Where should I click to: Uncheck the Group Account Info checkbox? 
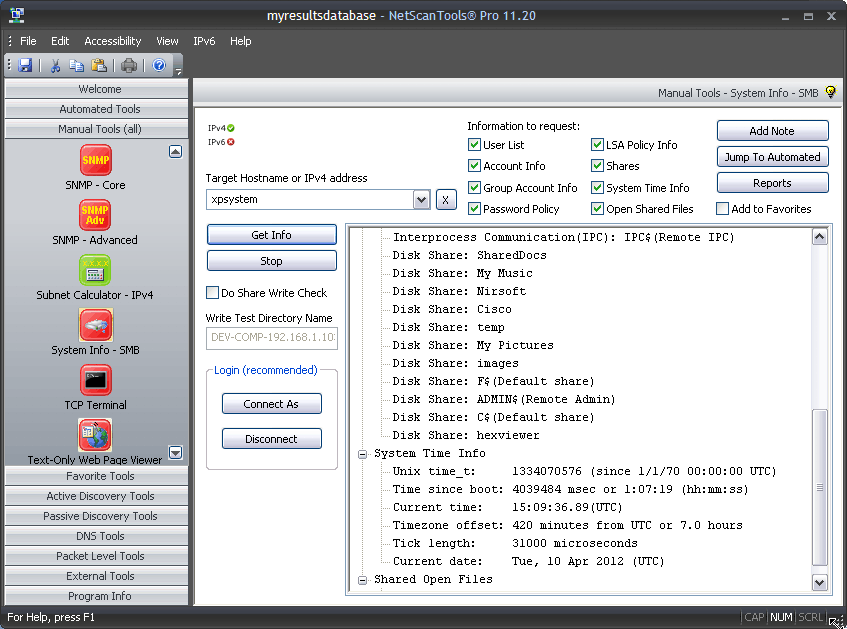[x=474, y=188]
